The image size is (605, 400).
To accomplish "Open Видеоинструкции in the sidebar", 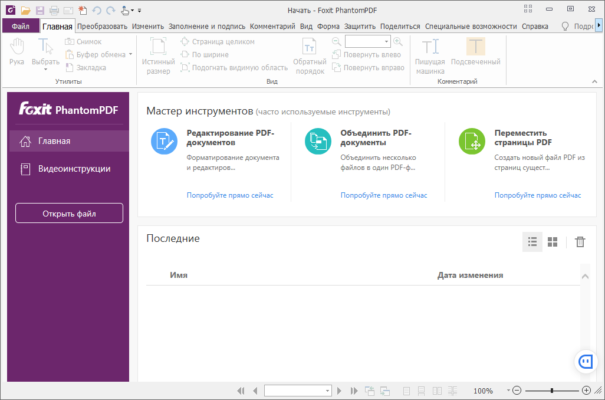I will [x=68, y=169].
